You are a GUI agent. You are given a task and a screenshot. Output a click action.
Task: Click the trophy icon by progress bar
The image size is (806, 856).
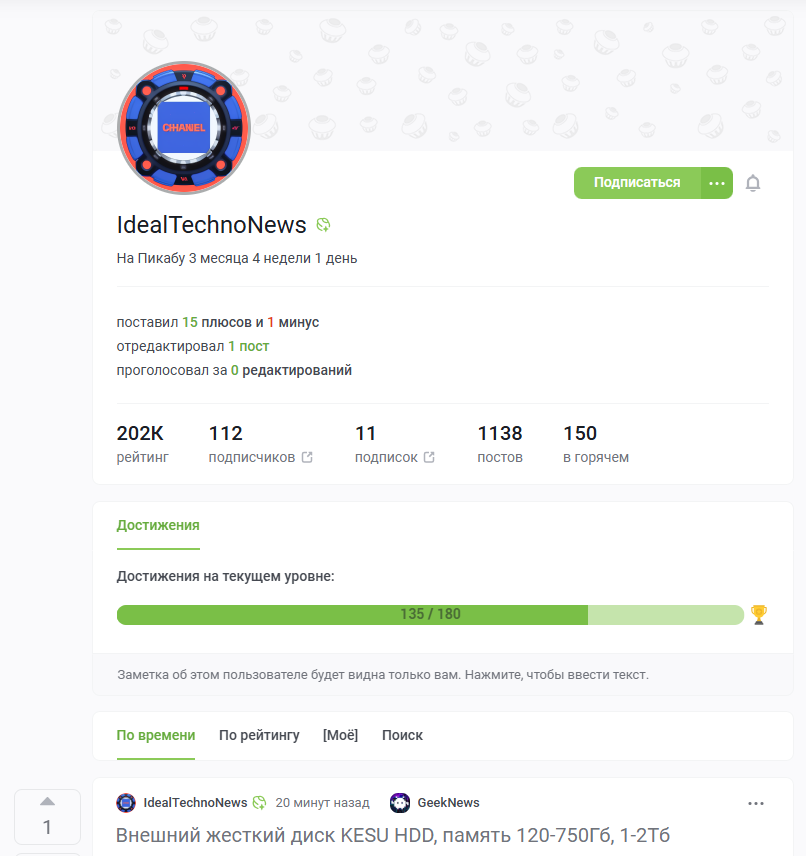point(758,615)
